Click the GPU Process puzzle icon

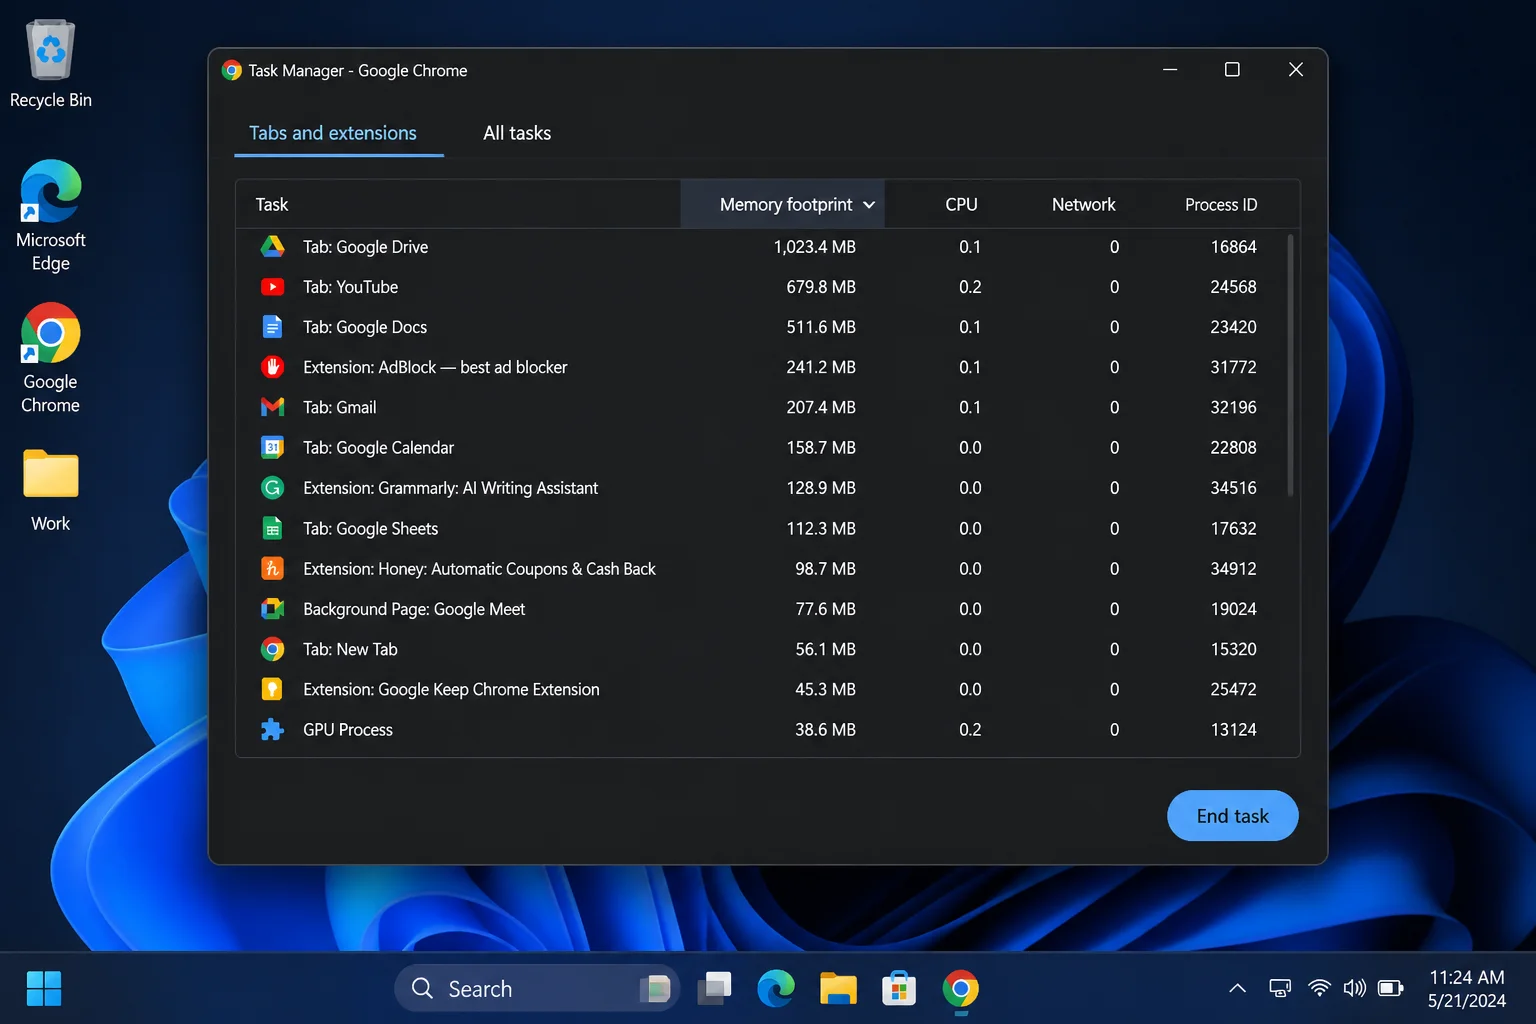272,730
